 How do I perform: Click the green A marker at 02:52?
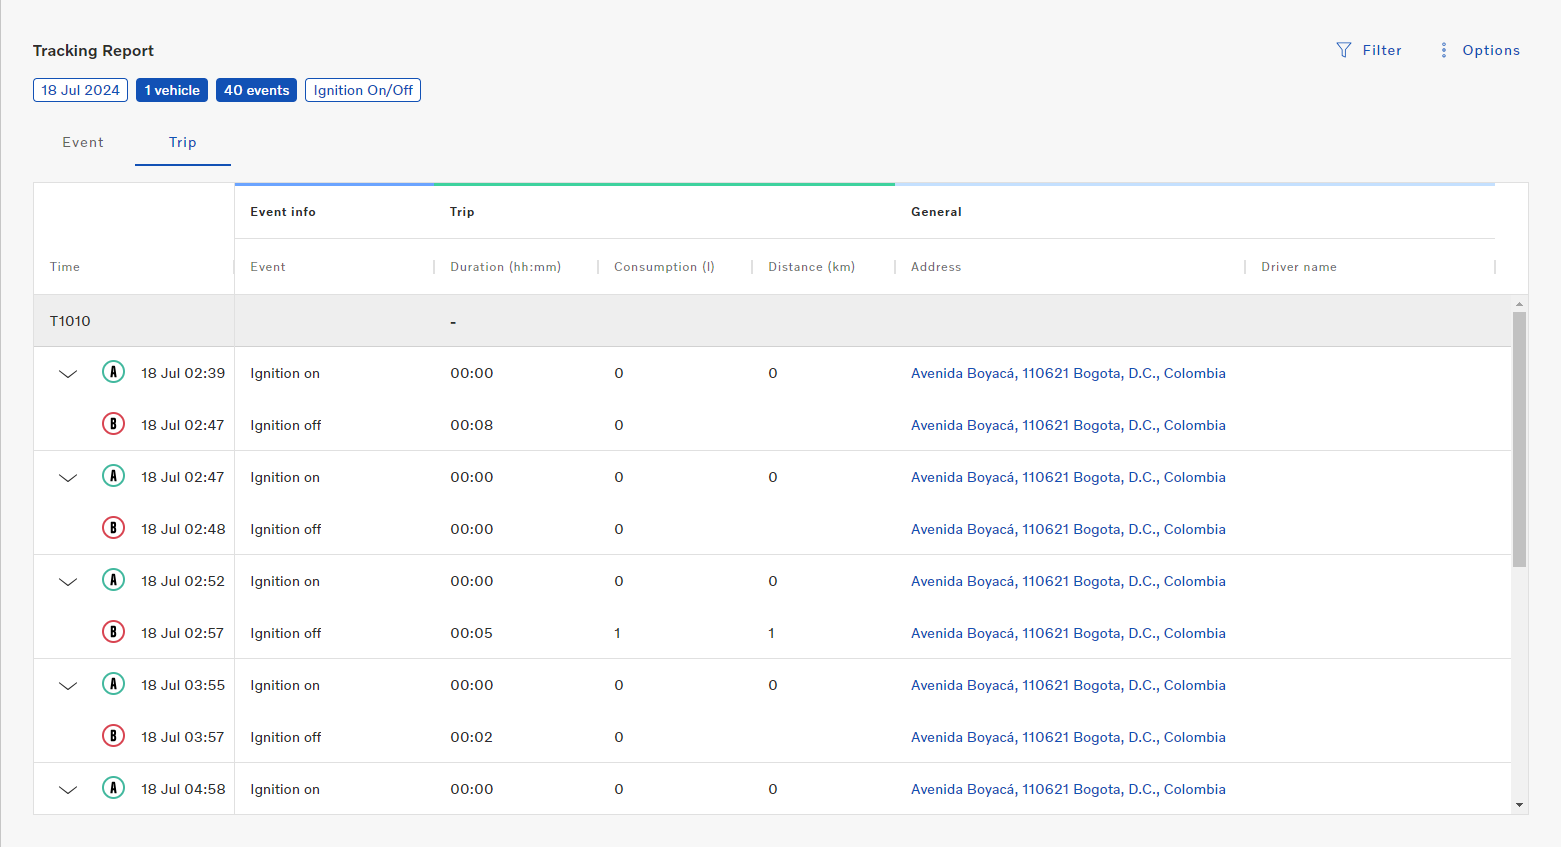(114, 580)
